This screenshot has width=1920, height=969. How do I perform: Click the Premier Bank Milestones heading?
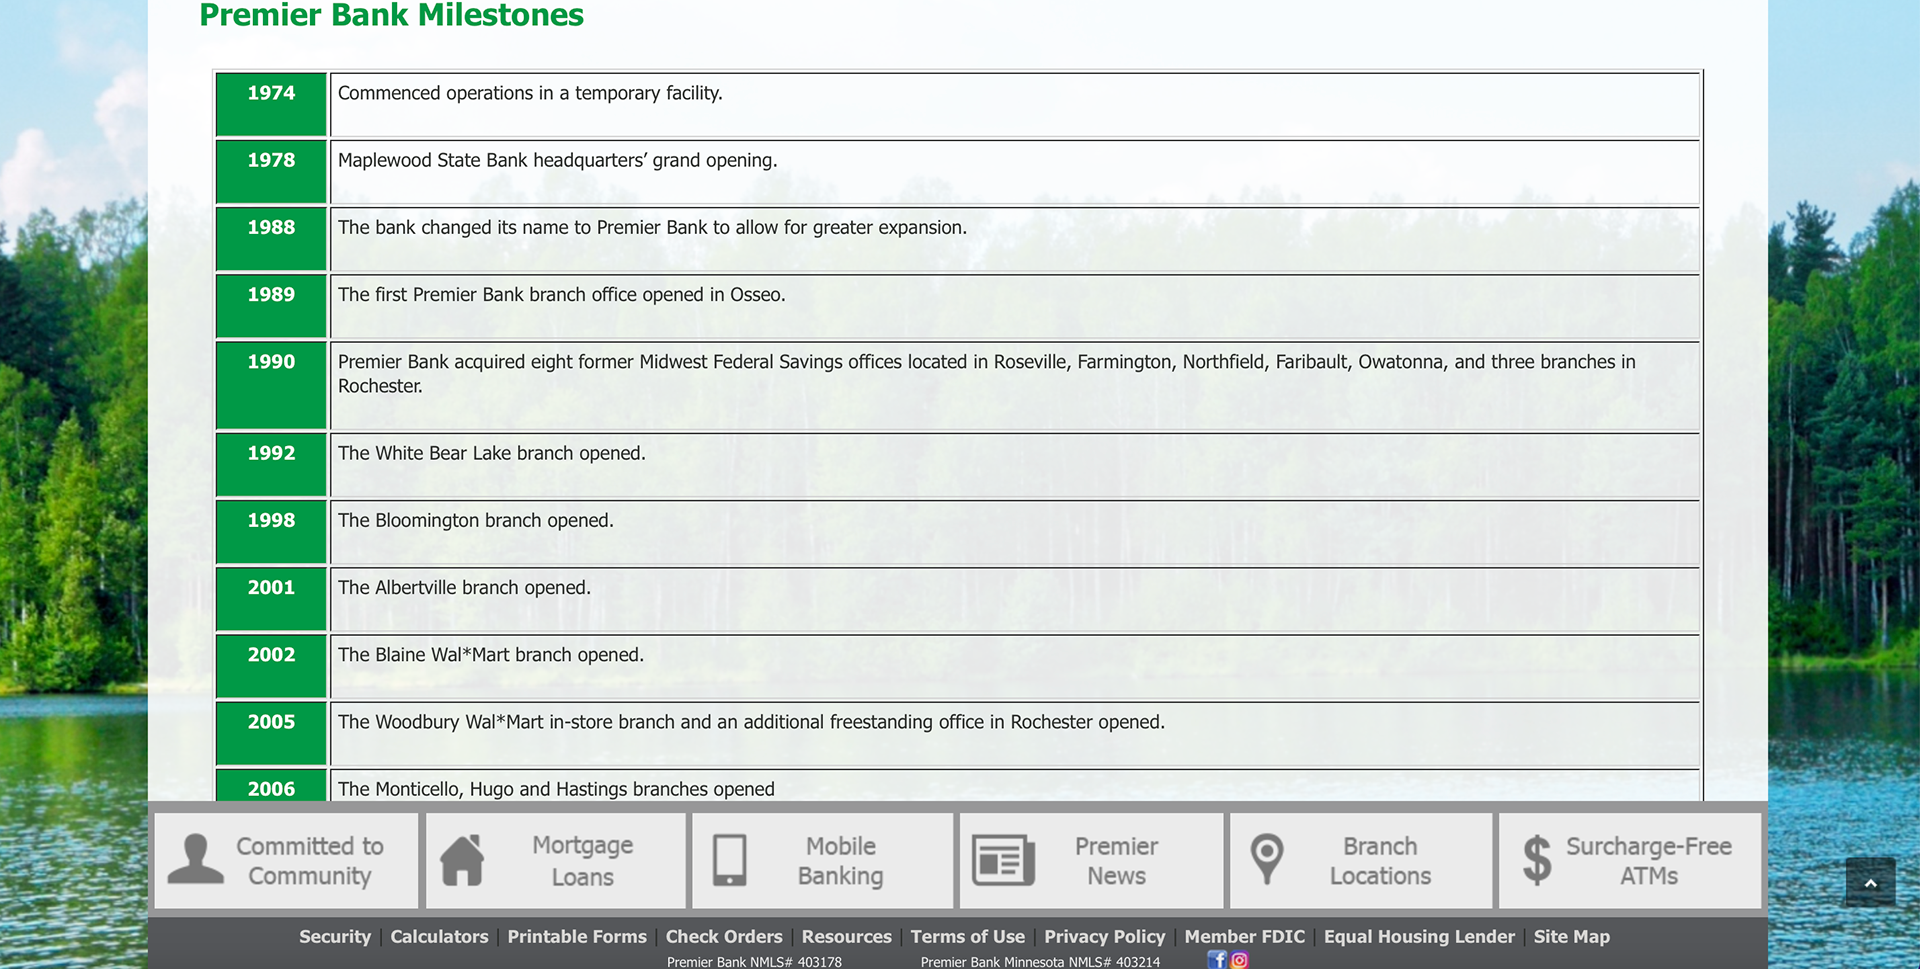391,15
